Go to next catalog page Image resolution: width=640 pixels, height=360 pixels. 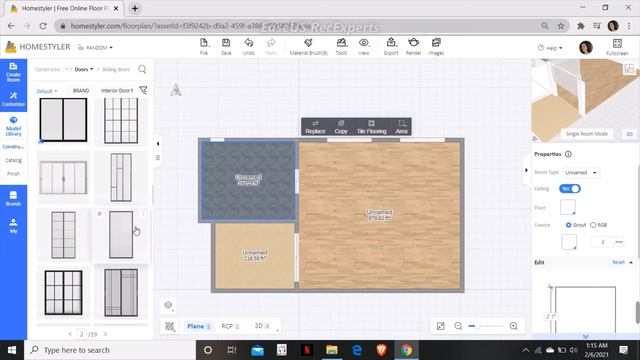(105, 334)
